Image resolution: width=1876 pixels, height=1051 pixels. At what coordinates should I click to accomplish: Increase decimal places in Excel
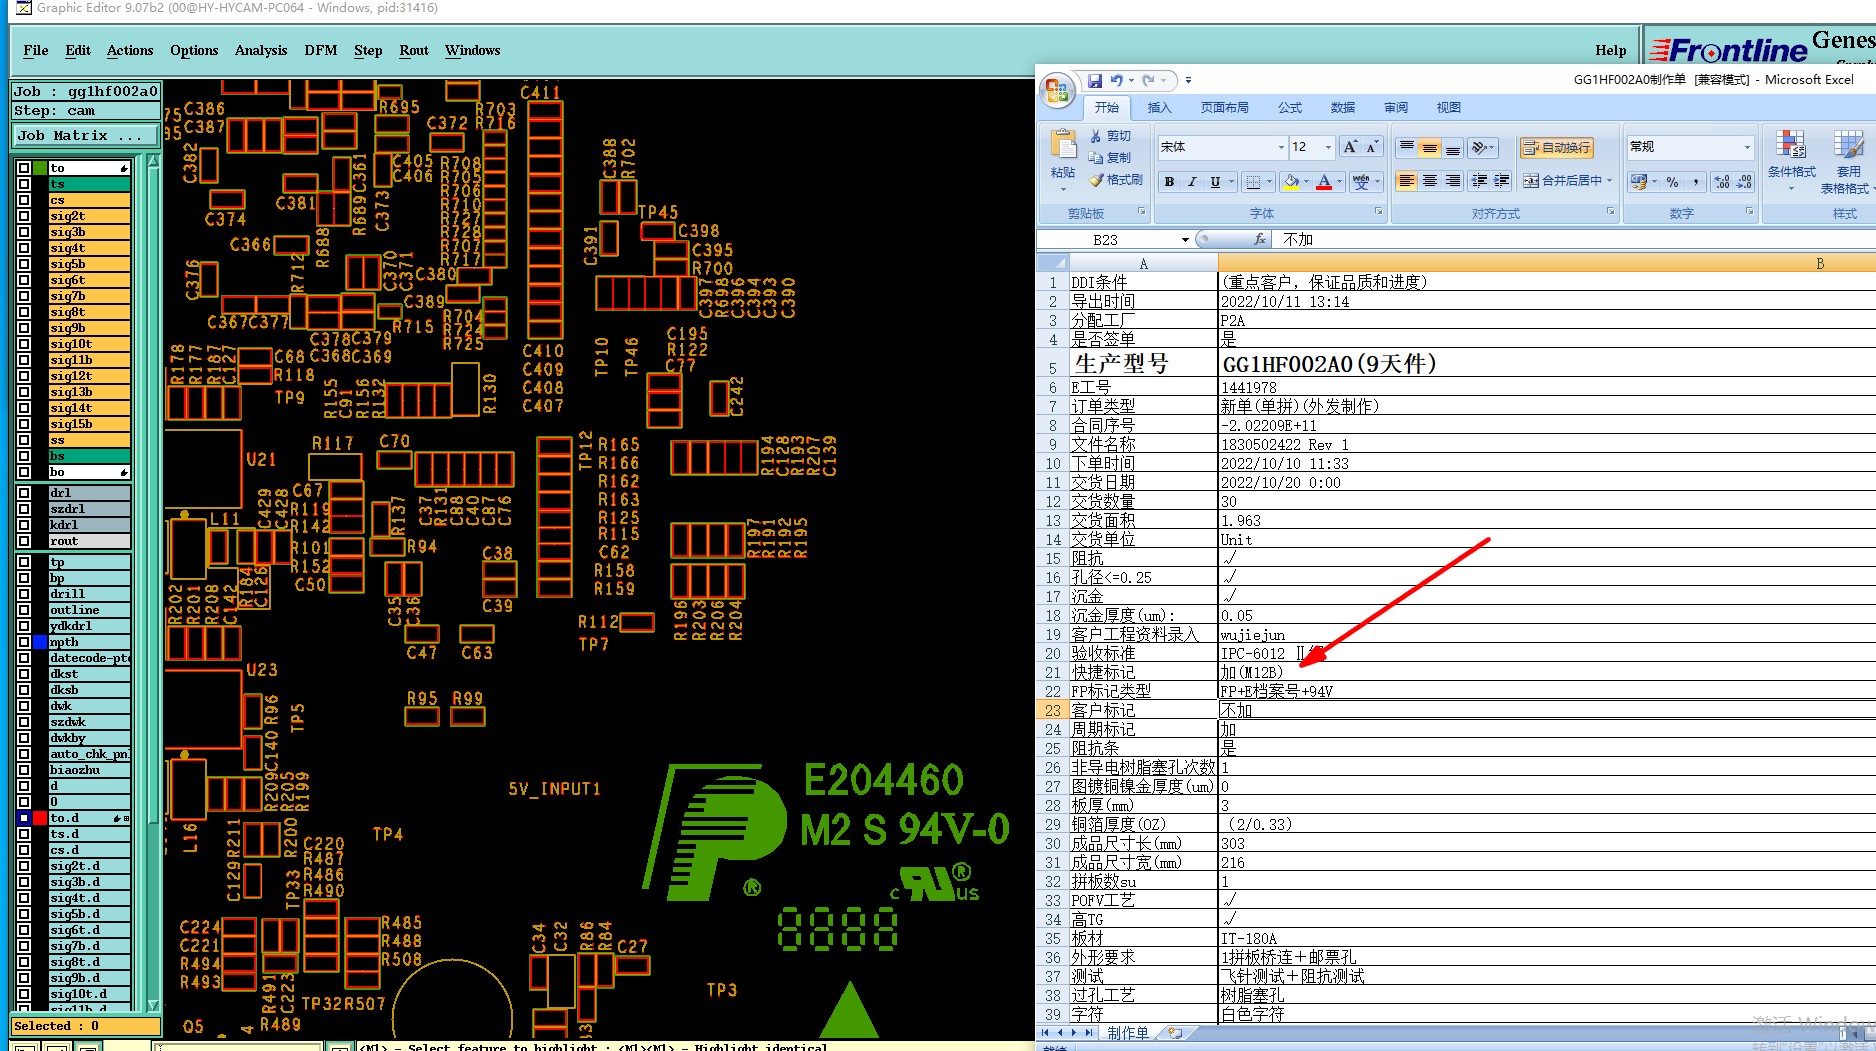(1722, 182)
